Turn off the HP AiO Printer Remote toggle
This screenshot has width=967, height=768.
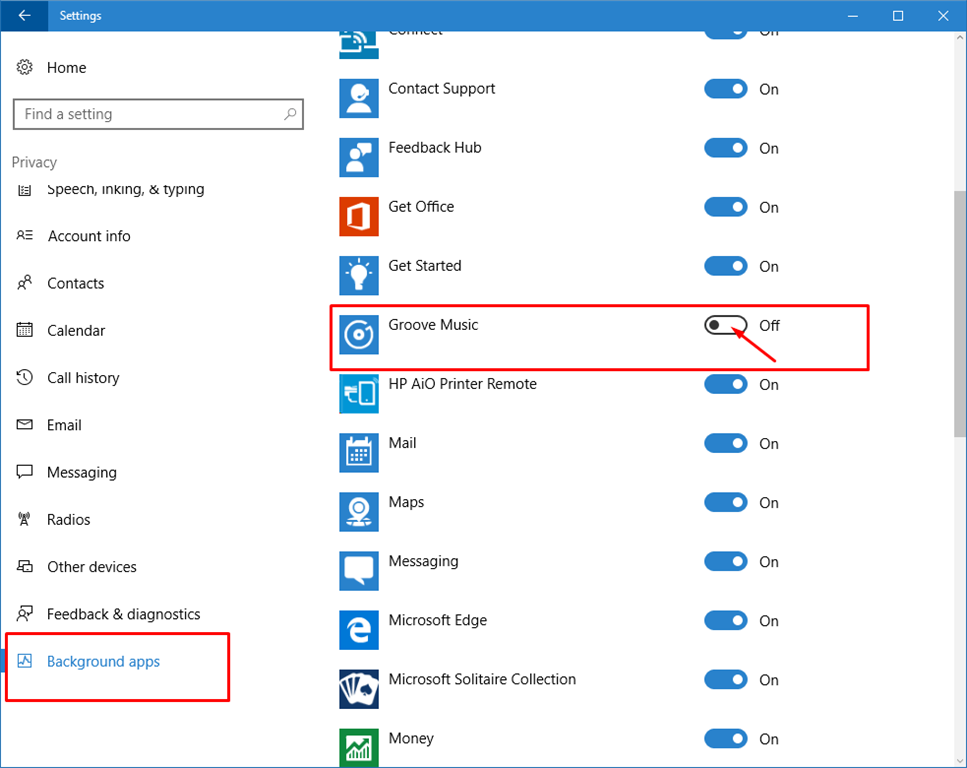726,384
